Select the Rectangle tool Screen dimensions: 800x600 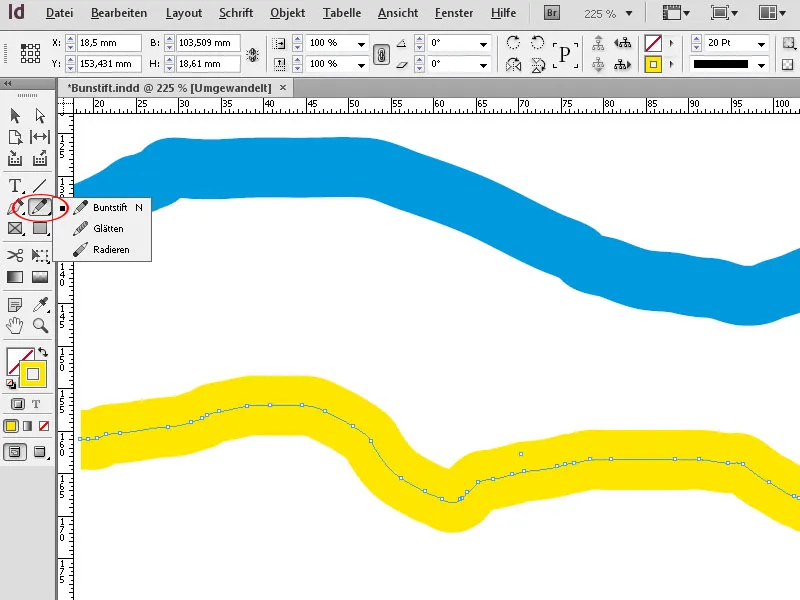40,228
